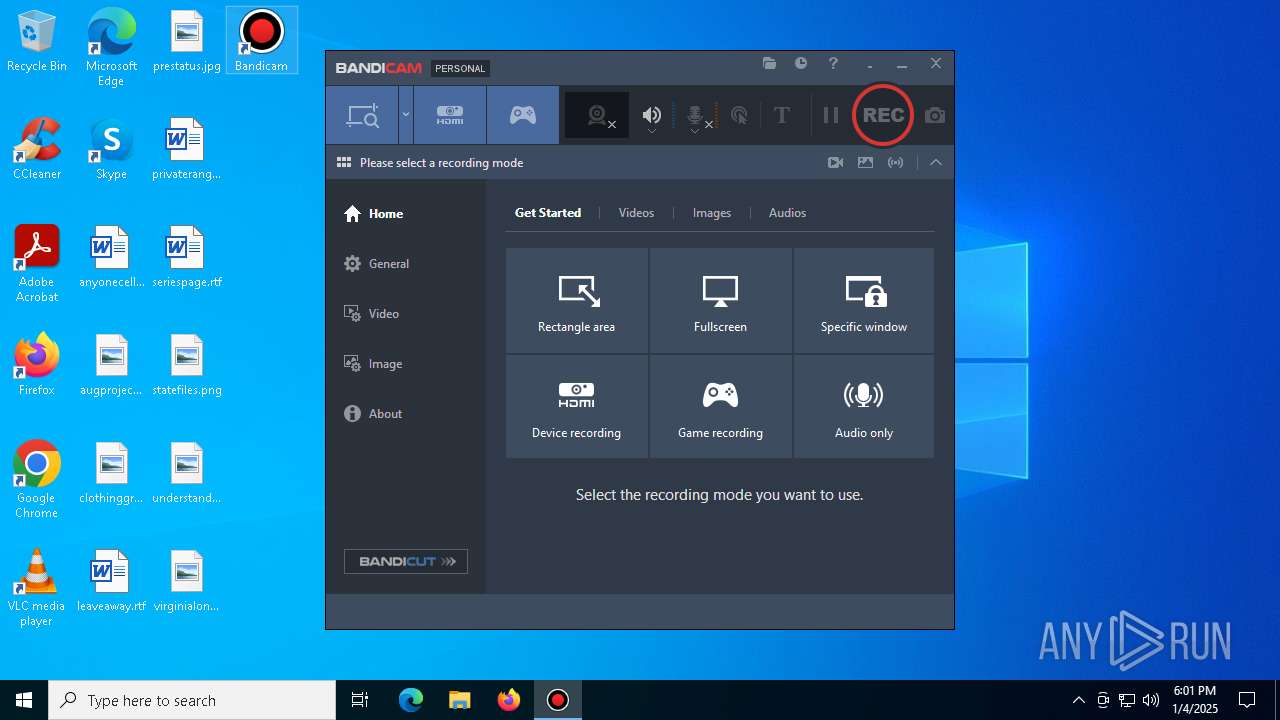This screenshot has width=1280, height=720.
Task: Toggle webcam overlay icon
Action: point(598,115)
